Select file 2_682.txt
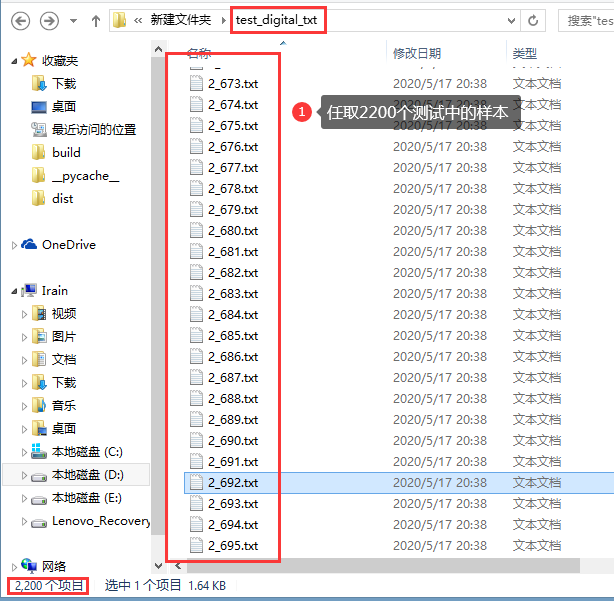 coord(233,273)
